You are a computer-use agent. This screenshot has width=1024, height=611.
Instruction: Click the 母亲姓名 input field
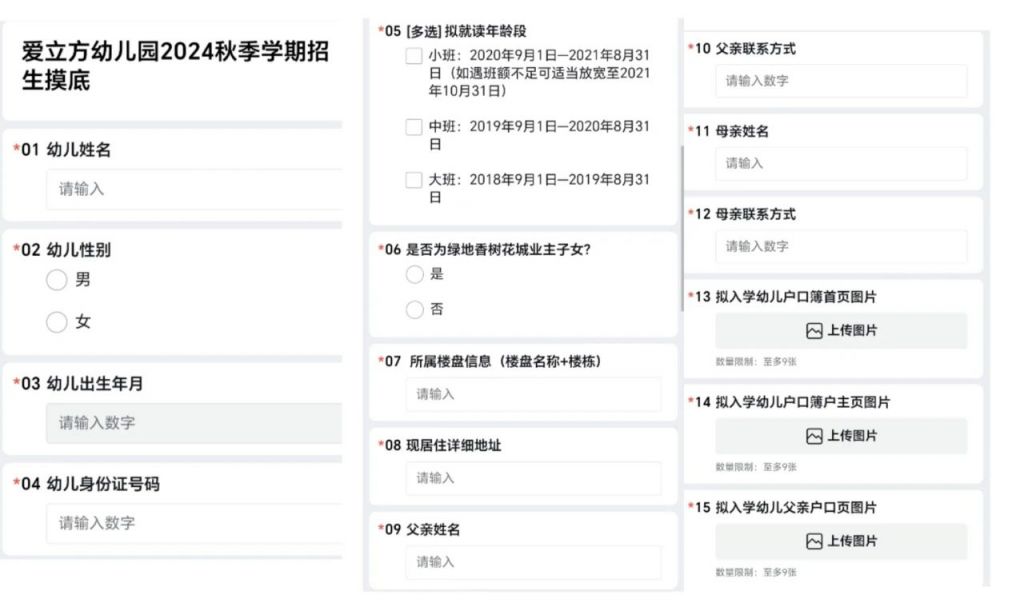pos(841,164)
